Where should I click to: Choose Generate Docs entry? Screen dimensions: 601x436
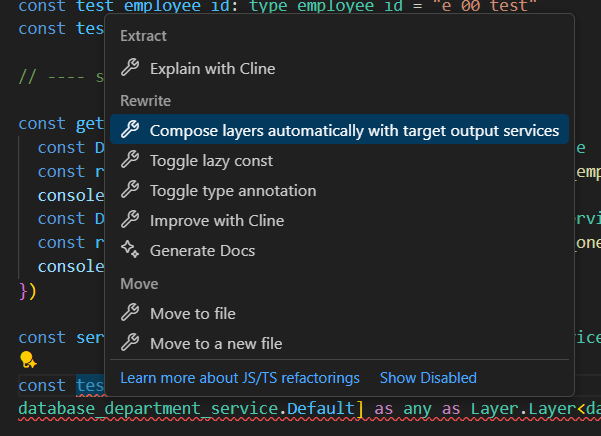[339, 250]
